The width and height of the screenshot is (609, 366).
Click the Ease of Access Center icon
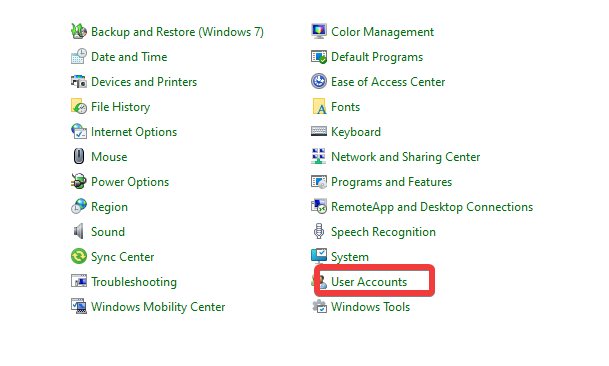319,82
